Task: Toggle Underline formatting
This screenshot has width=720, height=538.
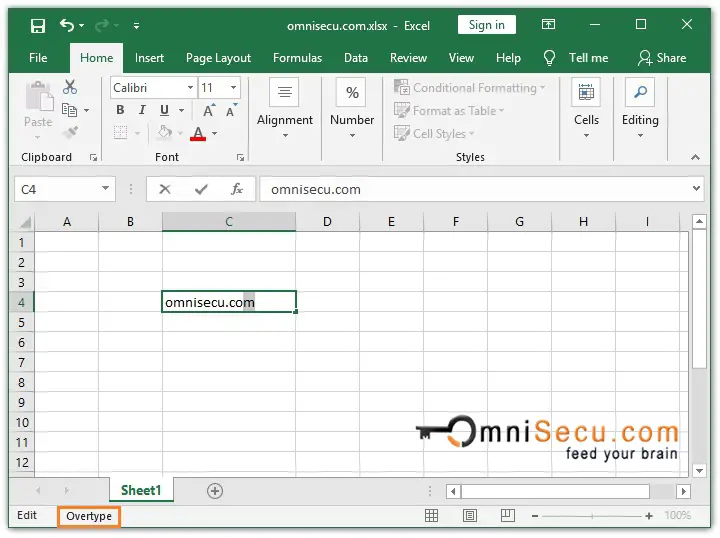Action: pos(164,110)
